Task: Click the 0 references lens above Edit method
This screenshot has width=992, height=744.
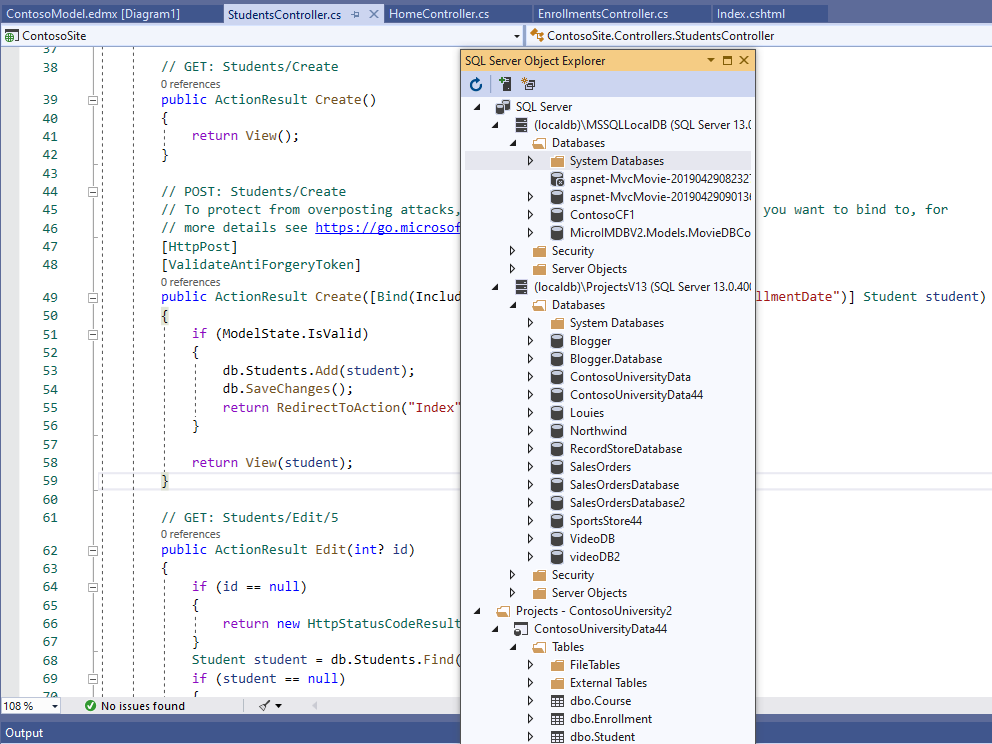Action: [x=190, y=534]
